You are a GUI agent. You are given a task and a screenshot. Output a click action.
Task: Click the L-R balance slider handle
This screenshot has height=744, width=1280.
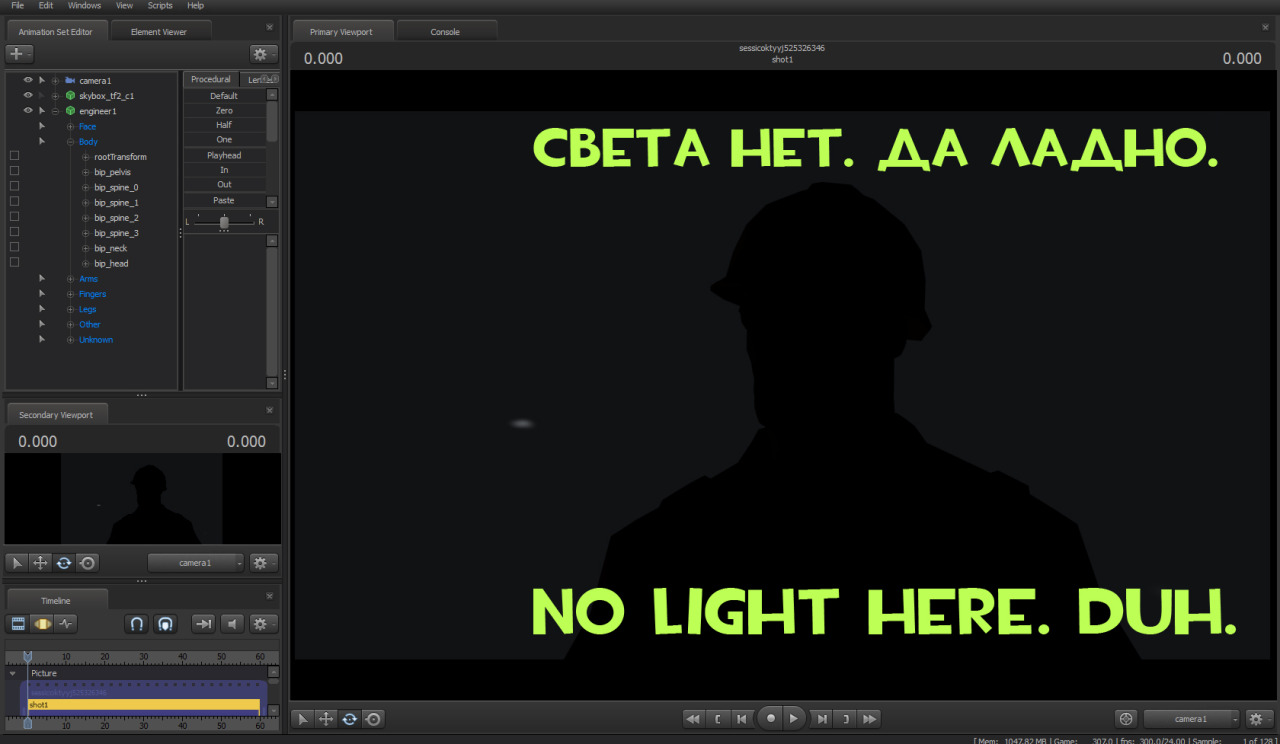224,221
